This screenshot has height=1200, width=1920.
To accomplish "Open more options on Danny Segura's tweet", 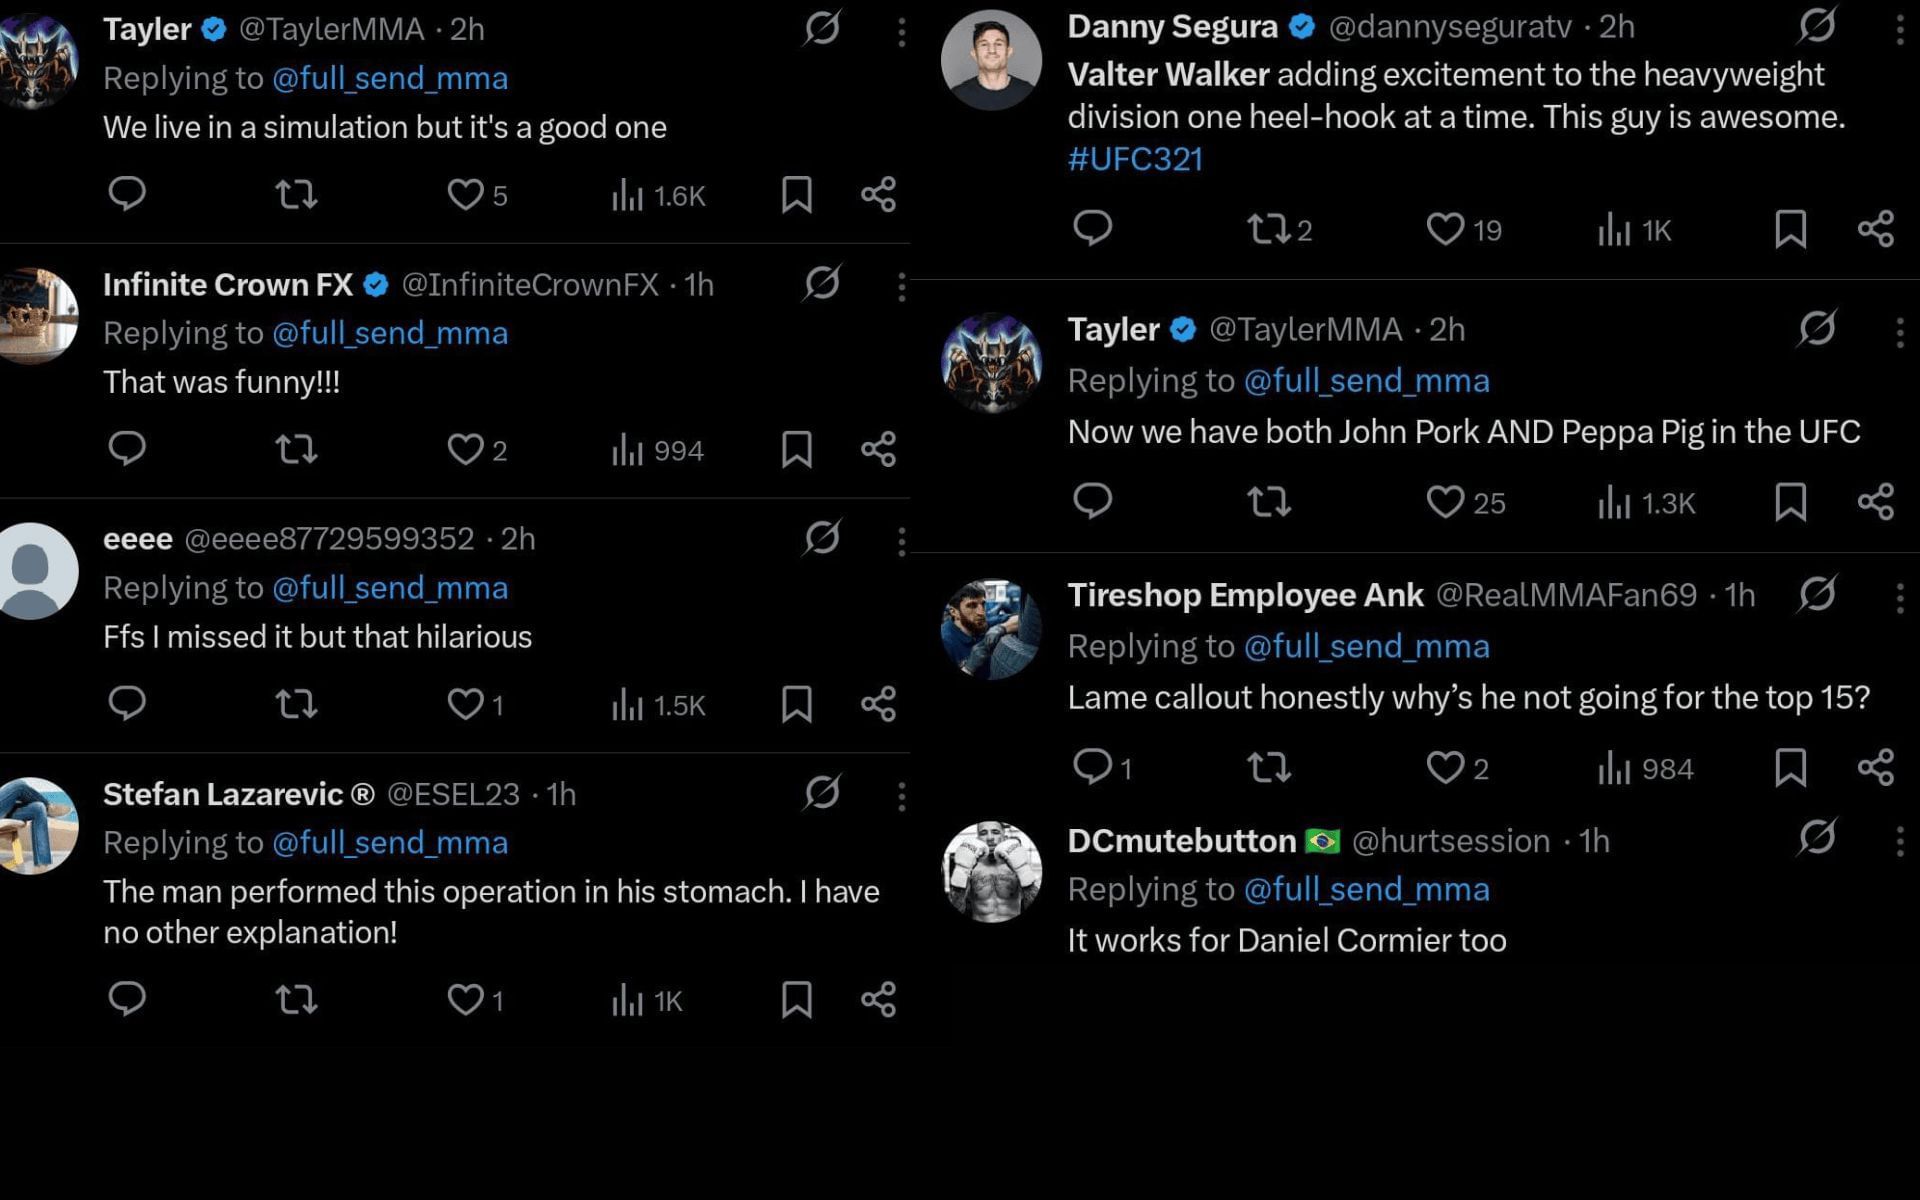I will (x=1900, y=30).
